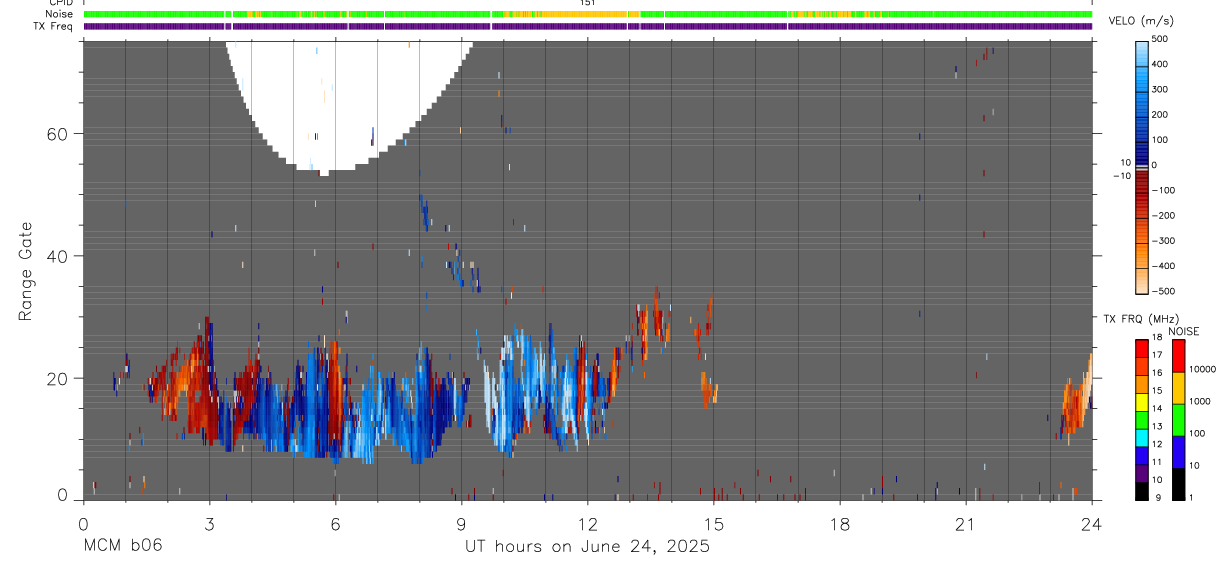Click the x-axis tick label 9
1228x567 pixels.
coord(461,524)
